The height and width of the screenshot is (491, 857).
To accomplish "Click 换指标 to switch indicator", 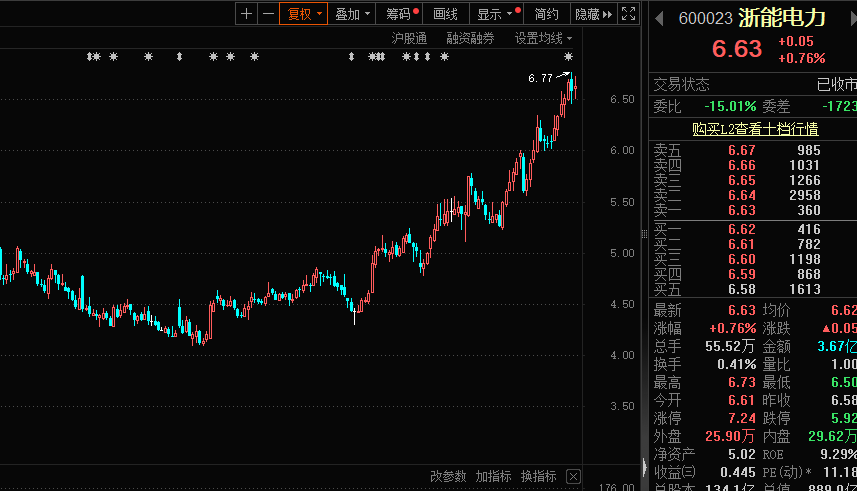I will tap(538, 476).
